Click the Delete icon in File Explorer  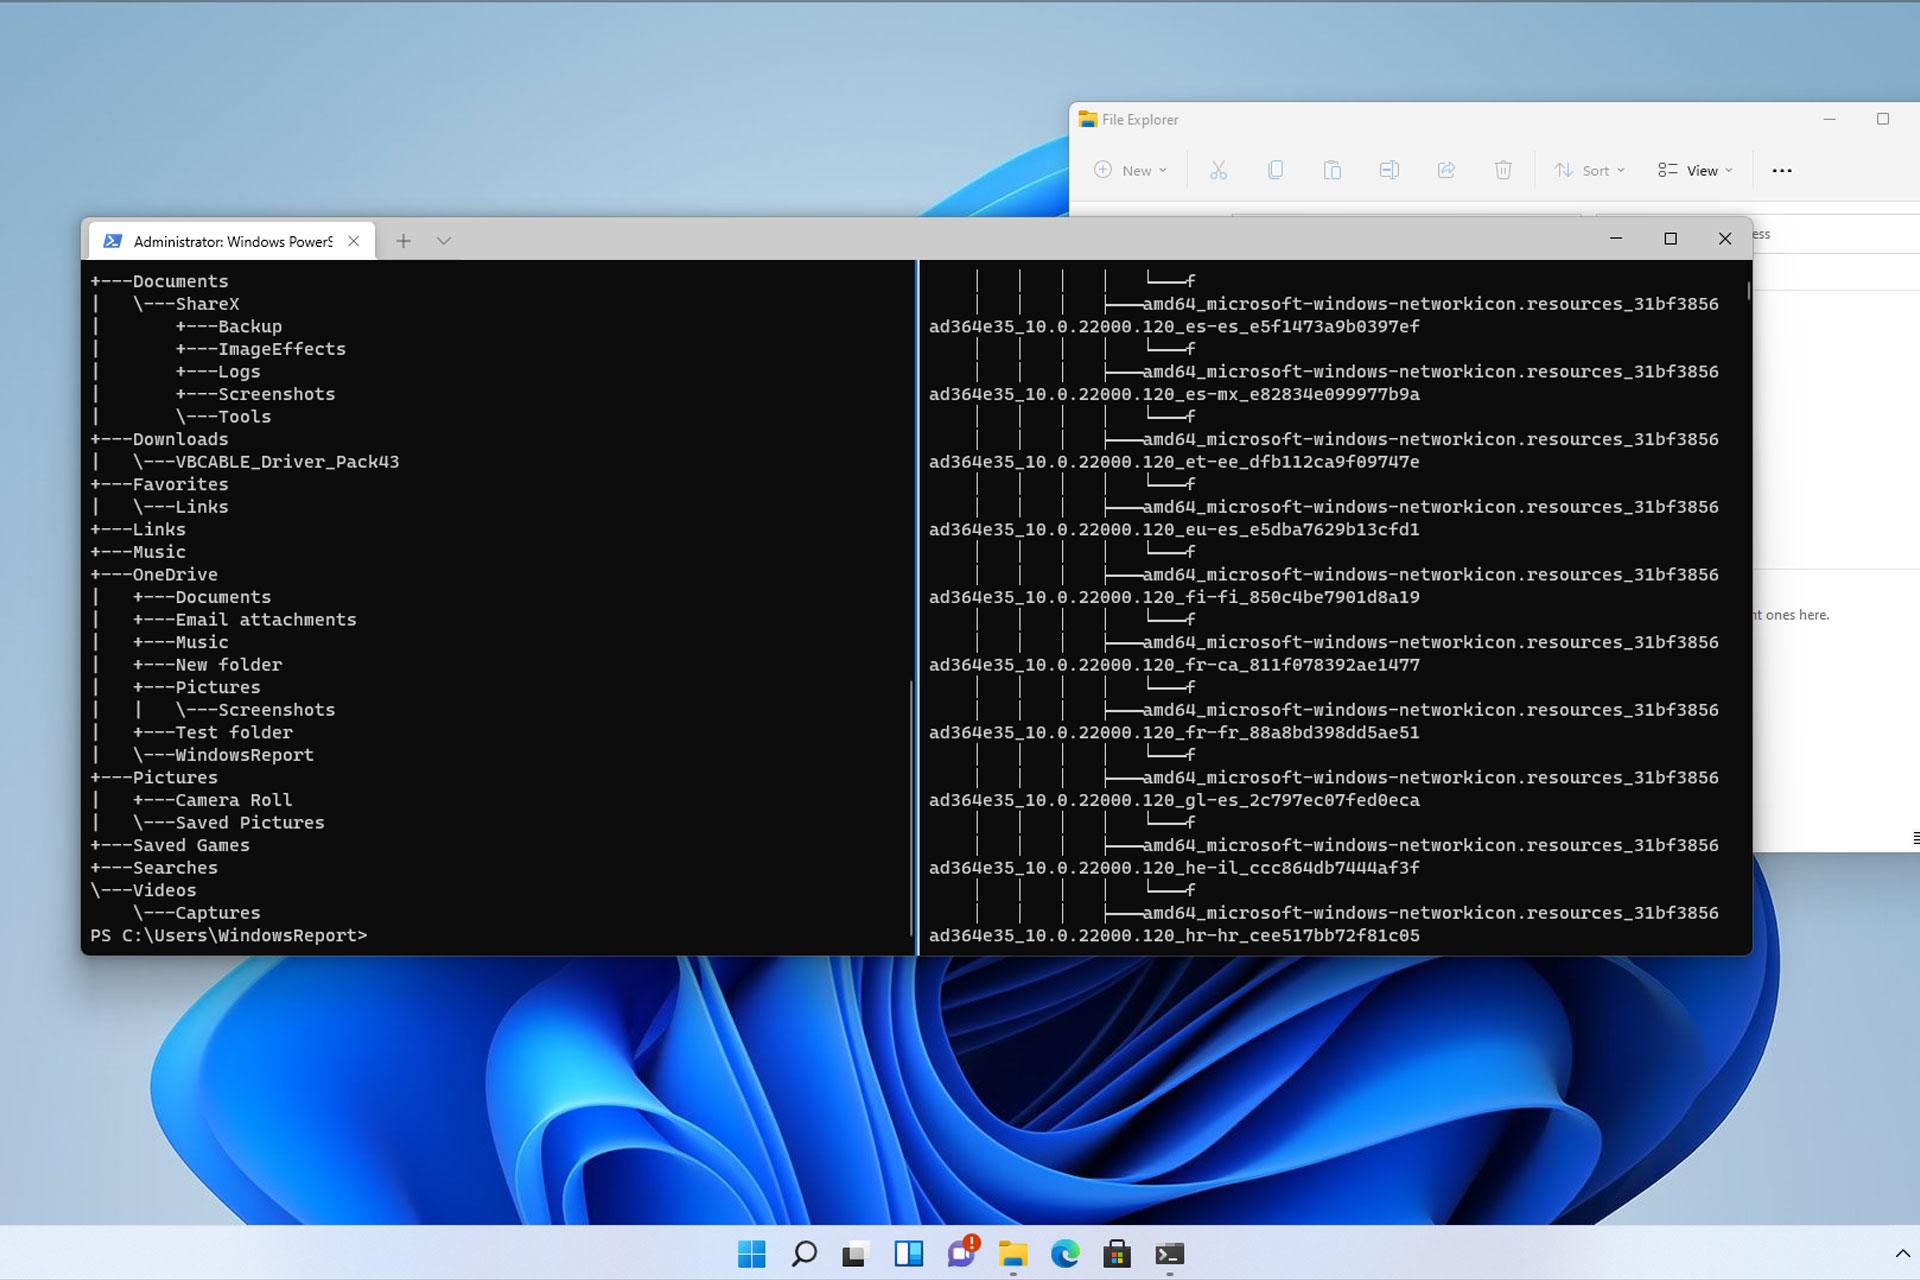1503,171
